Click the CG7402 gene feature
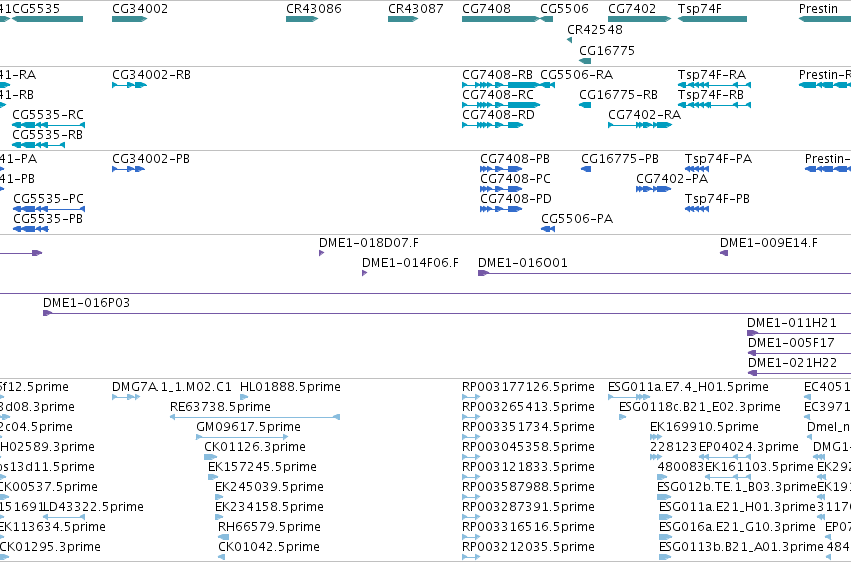The width and height of the screenshot is (851, 562). pyautogui.click(x=640, y=19)
